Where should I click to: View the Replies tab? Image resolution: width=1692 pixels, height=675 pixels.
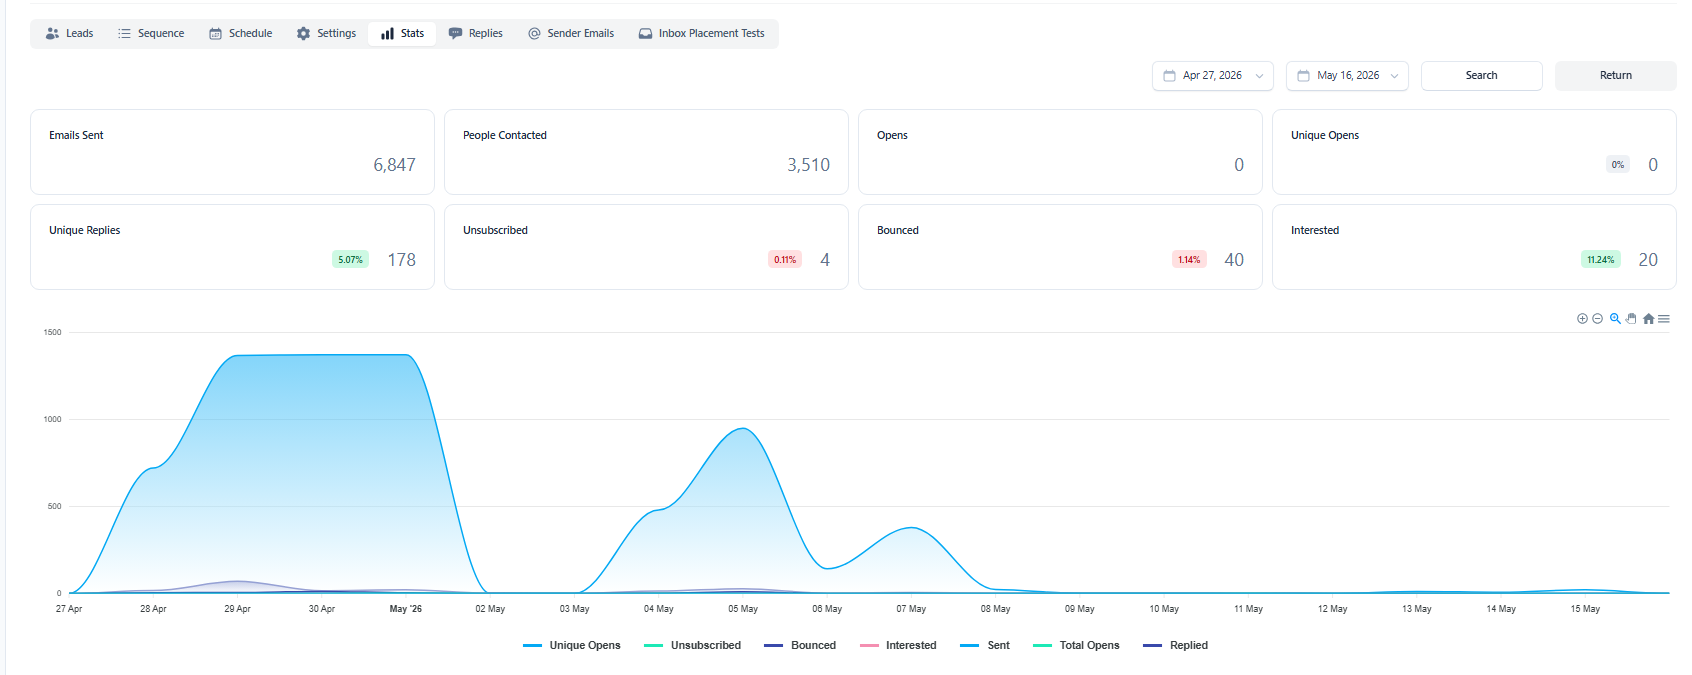(x=476, y=34)
